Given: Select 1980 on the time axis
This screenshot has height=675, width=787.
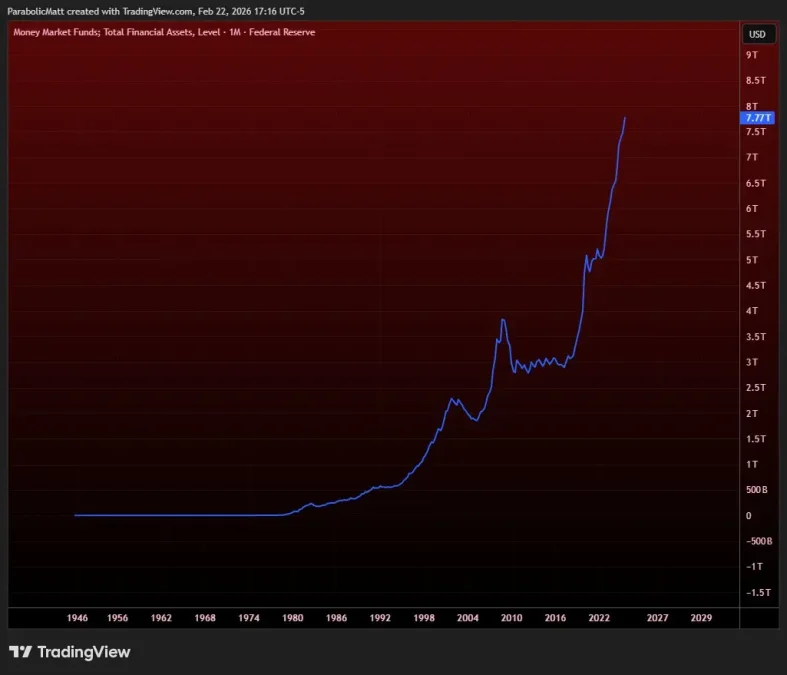Looking at the screenshot, I should tap(292, 619).
